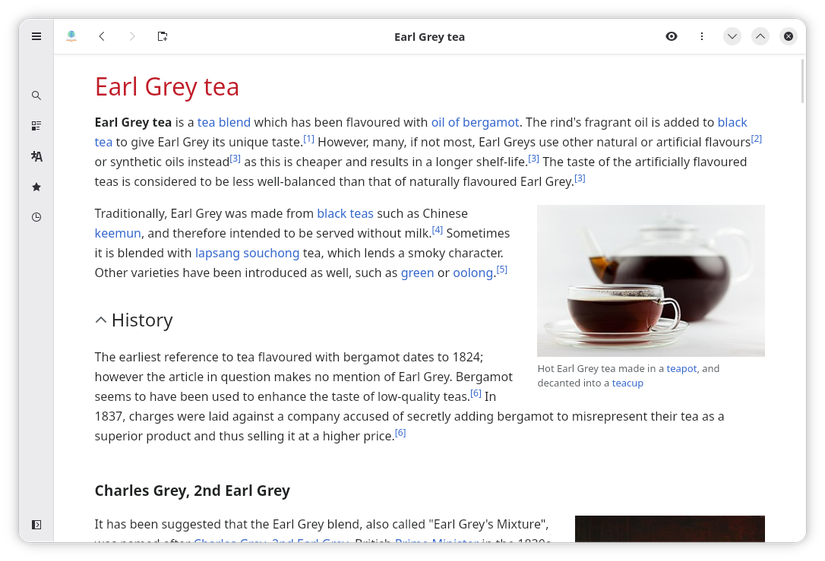Show table of contents sidebar icon
This screenshot has width=825, height=561.
click(36, 126)
